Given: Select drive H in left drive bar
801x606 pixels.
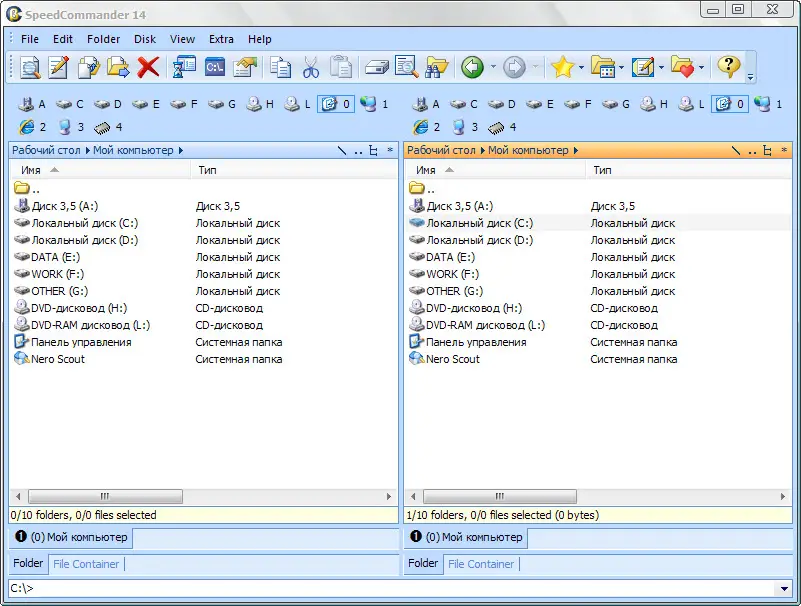Looking at the screenshot, I should point(260,104).
